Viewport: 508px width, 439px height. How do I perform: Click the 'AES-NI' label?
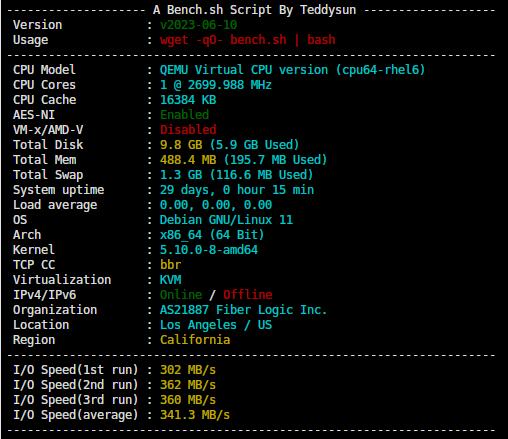34,115
